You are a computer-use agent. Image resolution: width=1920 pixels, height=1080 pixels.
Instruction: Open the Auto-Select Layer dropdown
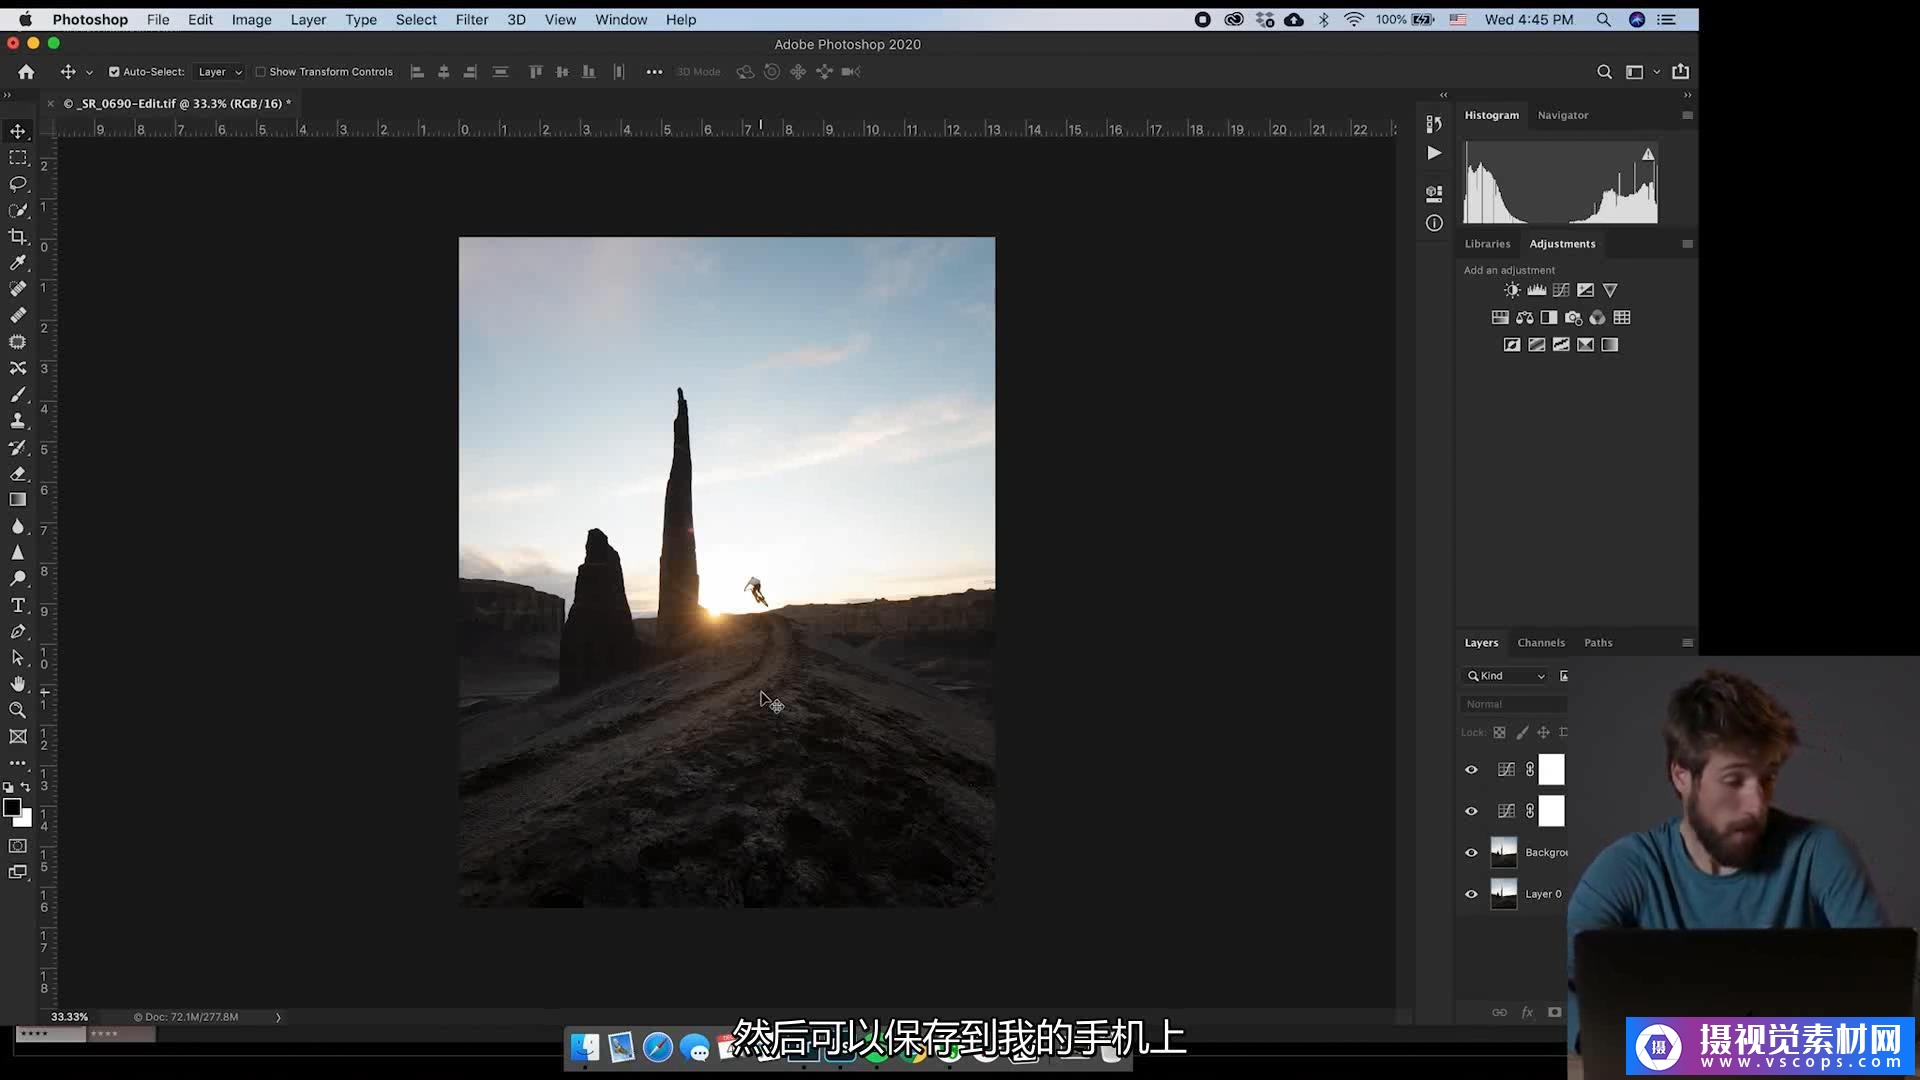point(220,72)
